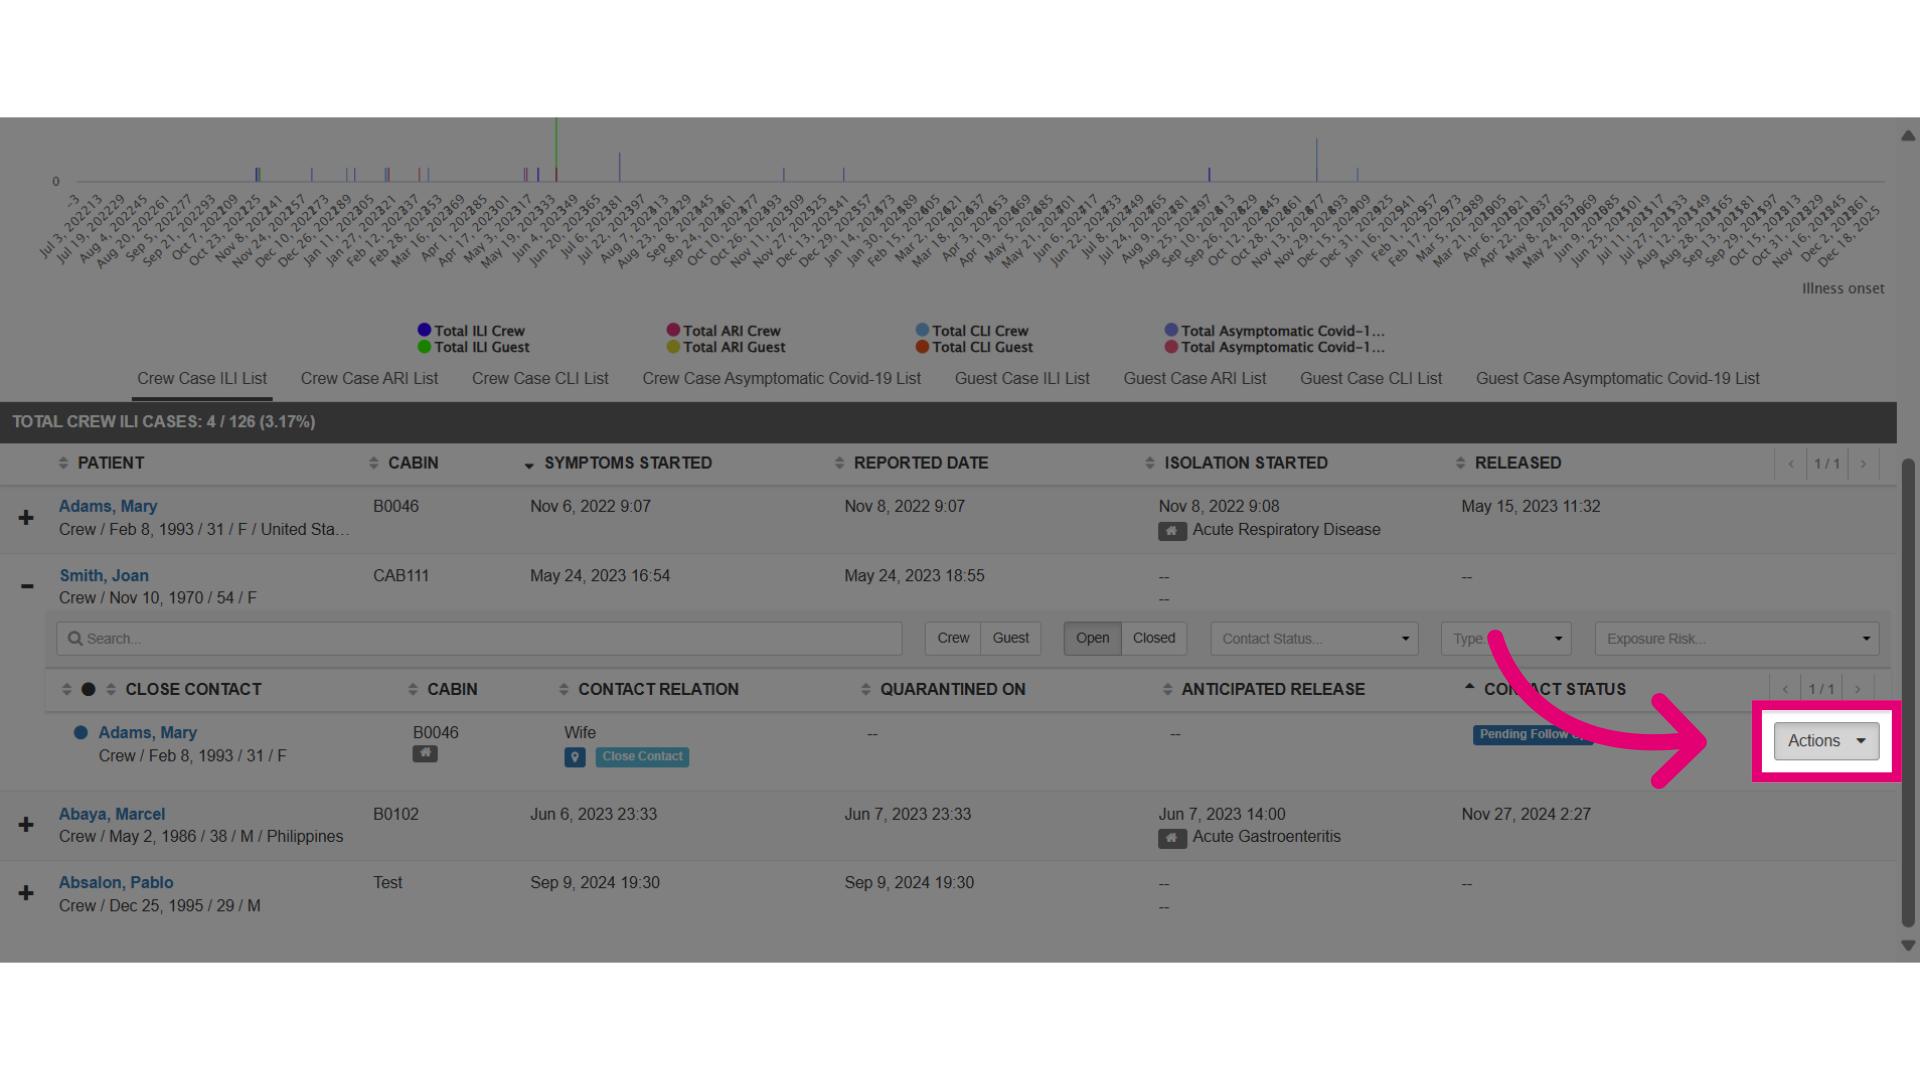Open Contact Status filter dropdown
This screenshot has width=1920, height=1080.
[x=1314, y=639]
